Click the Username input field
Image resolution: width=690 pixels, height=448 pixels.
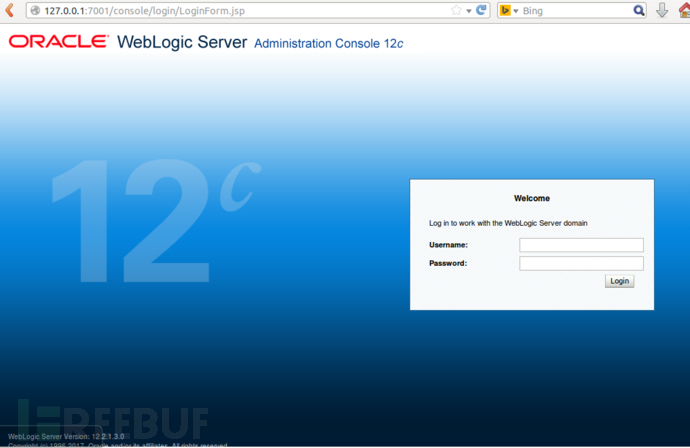coord(581,245)
